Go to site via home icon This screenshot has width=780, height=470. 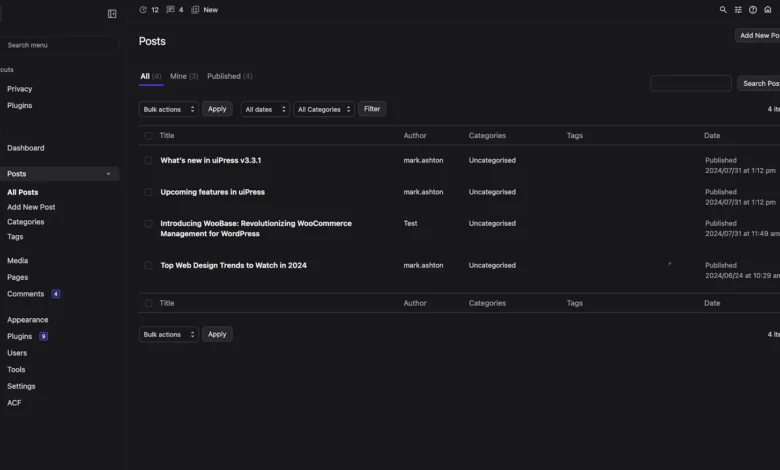coord(768,9)
